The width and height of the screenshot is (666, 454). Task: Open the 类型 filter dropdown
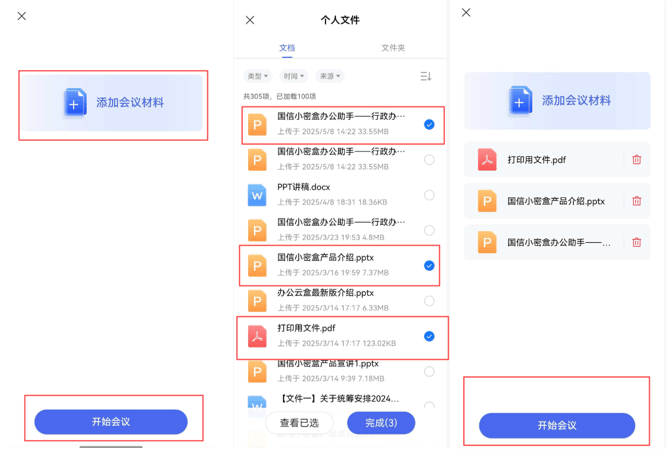[x=258, y=76]
